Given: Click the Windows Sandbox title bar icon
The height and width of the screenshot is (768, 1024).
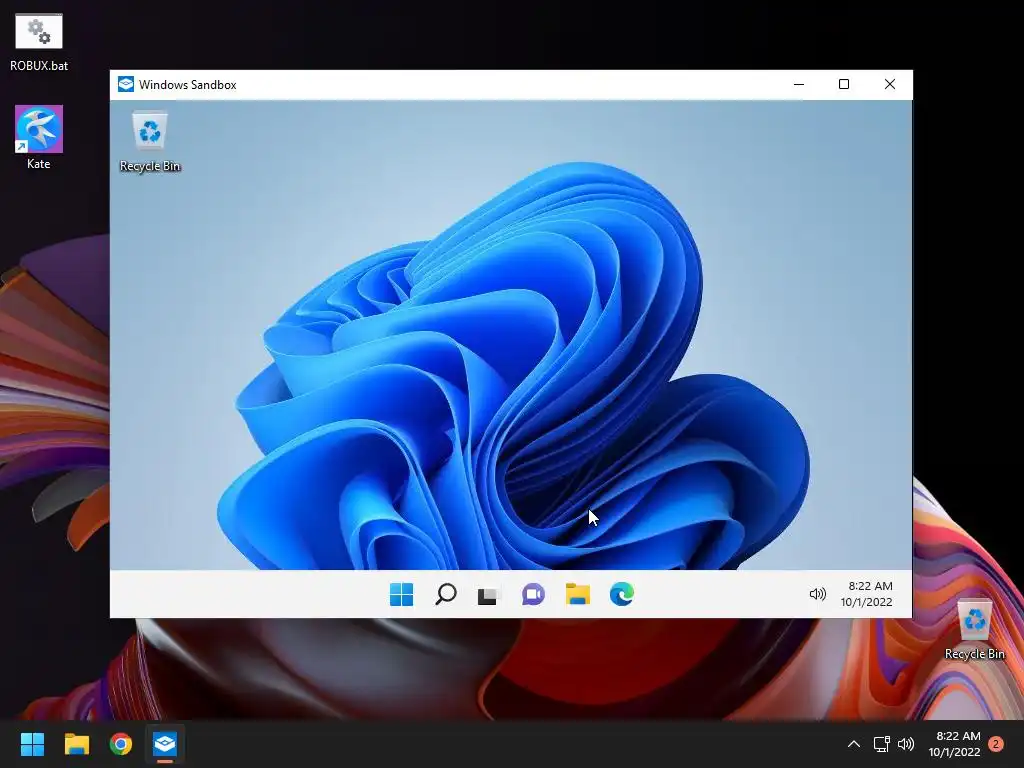Looking at the screenshot, I should pos(126,84).
